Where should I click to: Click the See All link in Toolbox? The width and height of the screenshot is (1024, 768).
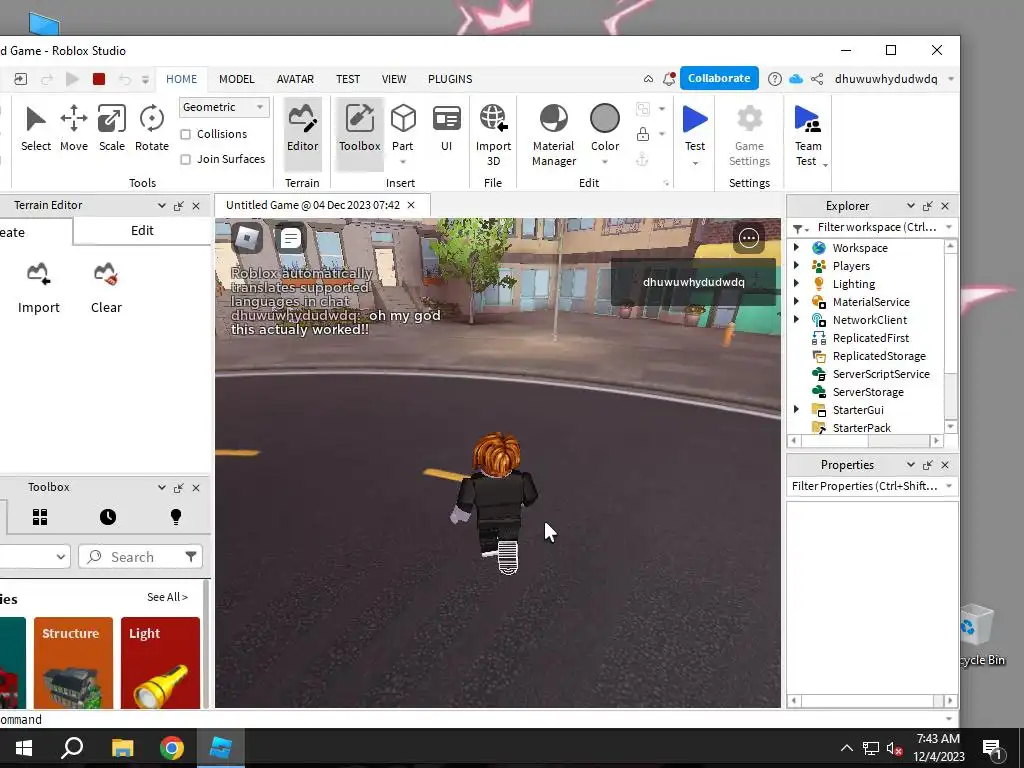[x=167, y=597]
